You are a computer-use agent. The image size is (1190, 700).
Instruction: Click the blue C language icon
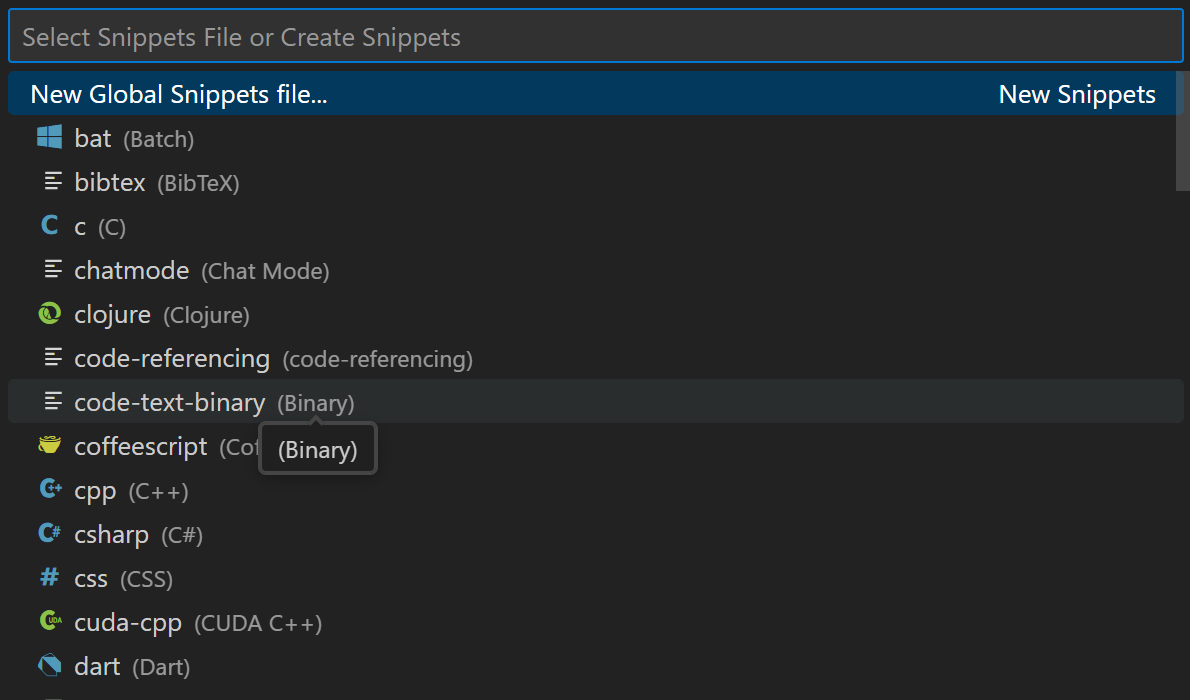49,225
